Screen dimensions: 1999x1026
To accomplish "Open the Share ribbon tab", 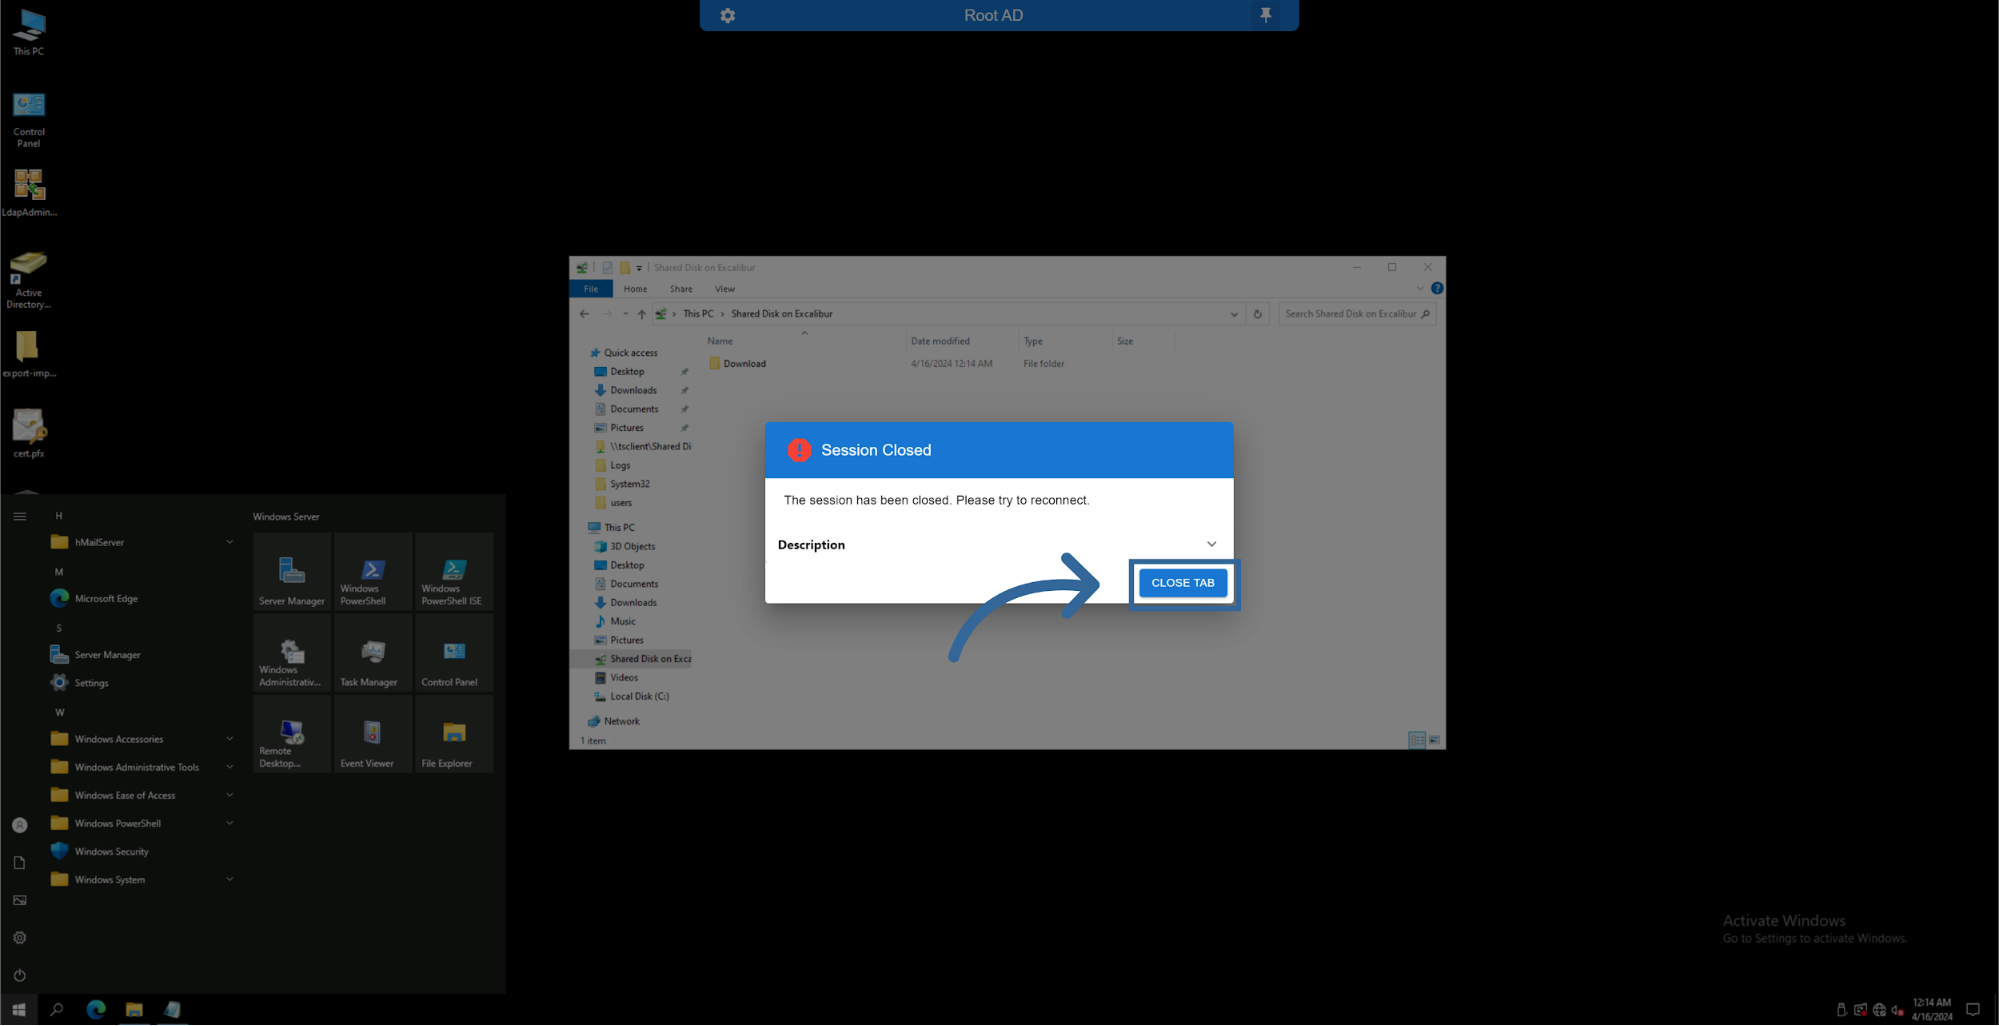I will [x=681, y=289].
